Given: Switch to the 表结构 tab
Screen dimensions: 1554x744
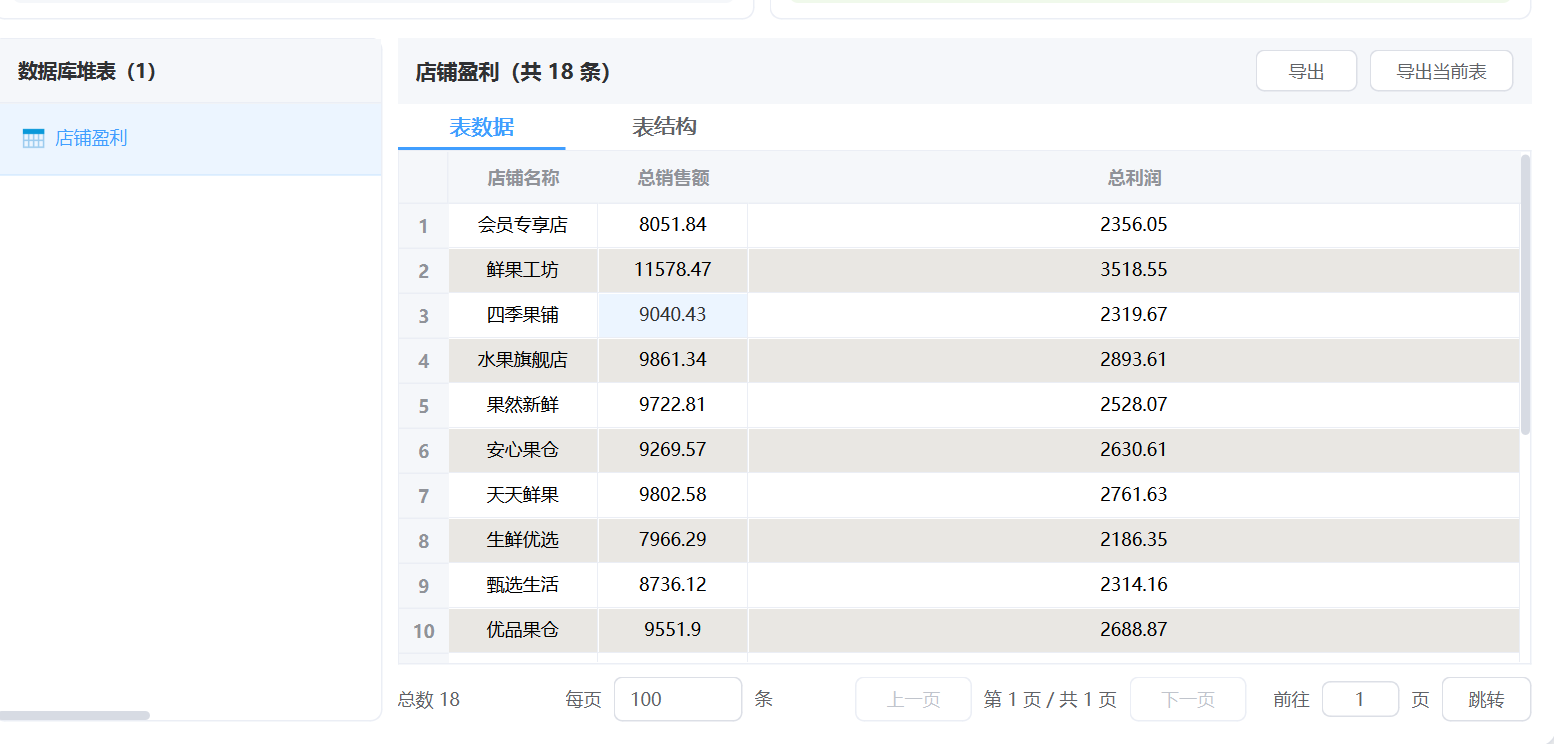Looking at the screenshot, I should pyautogui.click(x=664, y=127).
